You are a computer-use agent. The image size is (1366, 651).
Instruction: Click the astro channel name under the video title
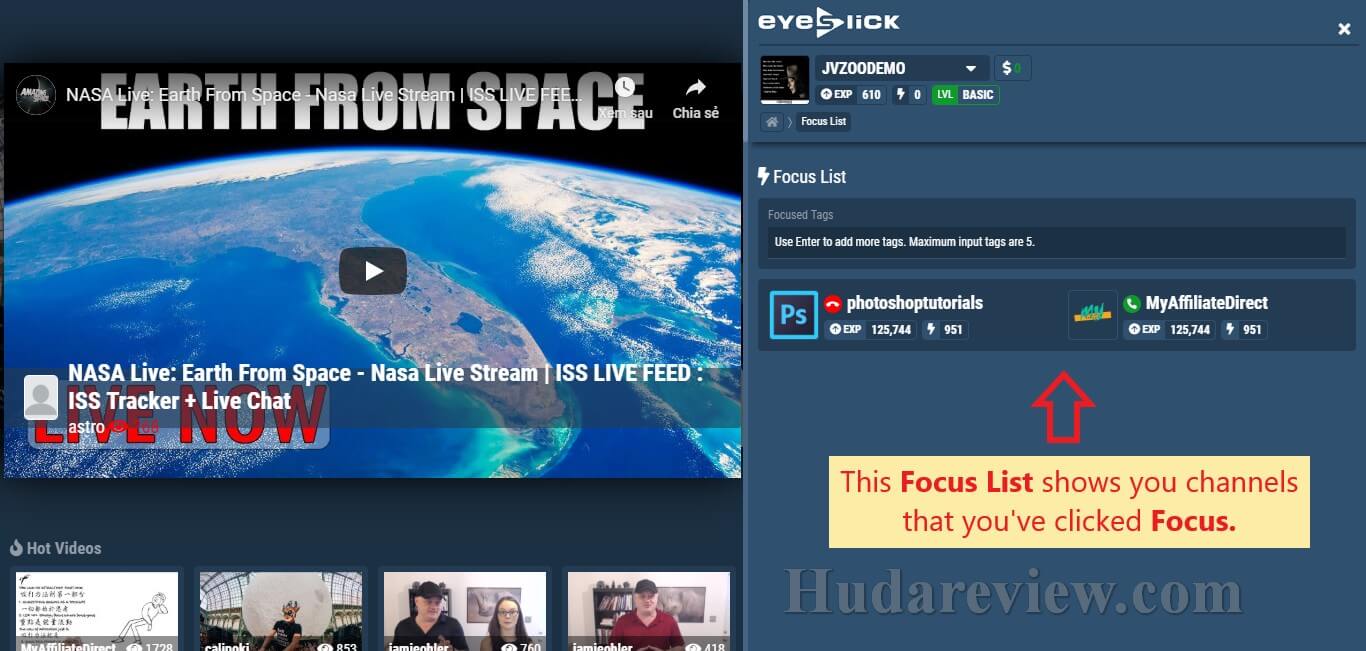(87, 426)
